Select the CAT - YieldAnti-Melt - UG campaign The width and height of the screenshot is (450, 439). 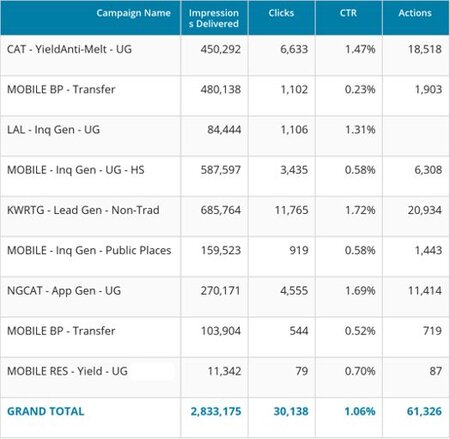tap(69, 49)
